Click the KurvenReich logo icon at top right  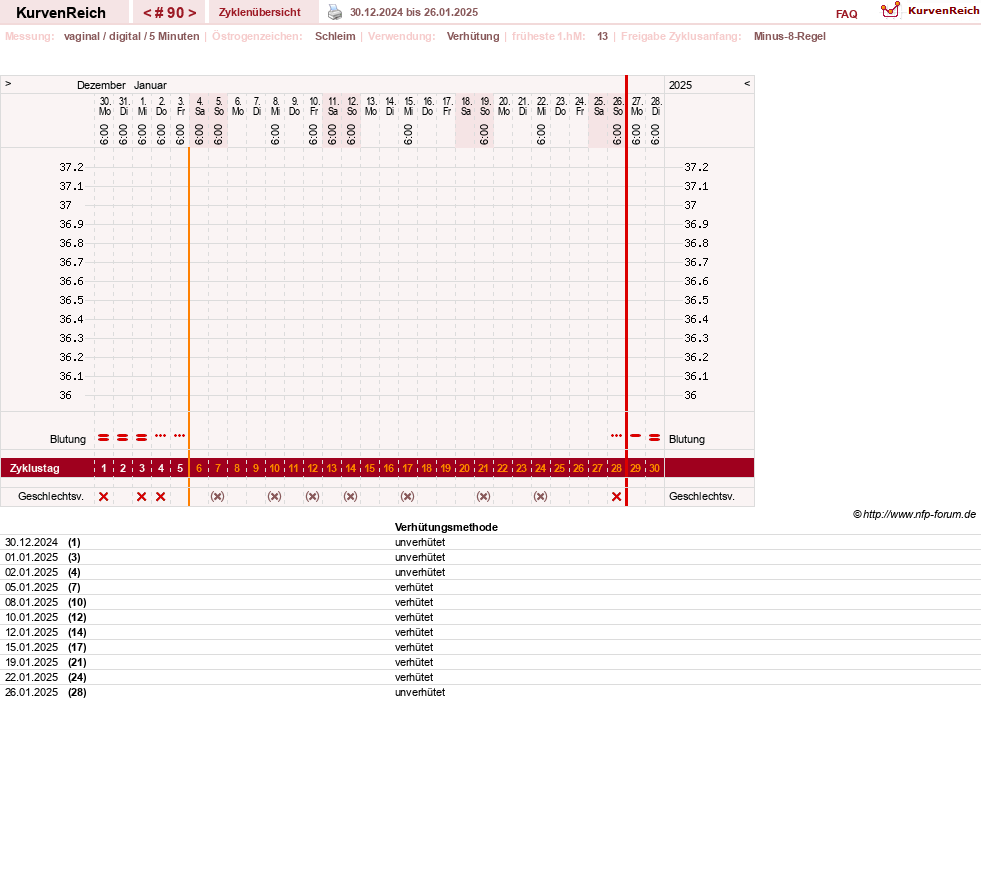coord(890,10)
